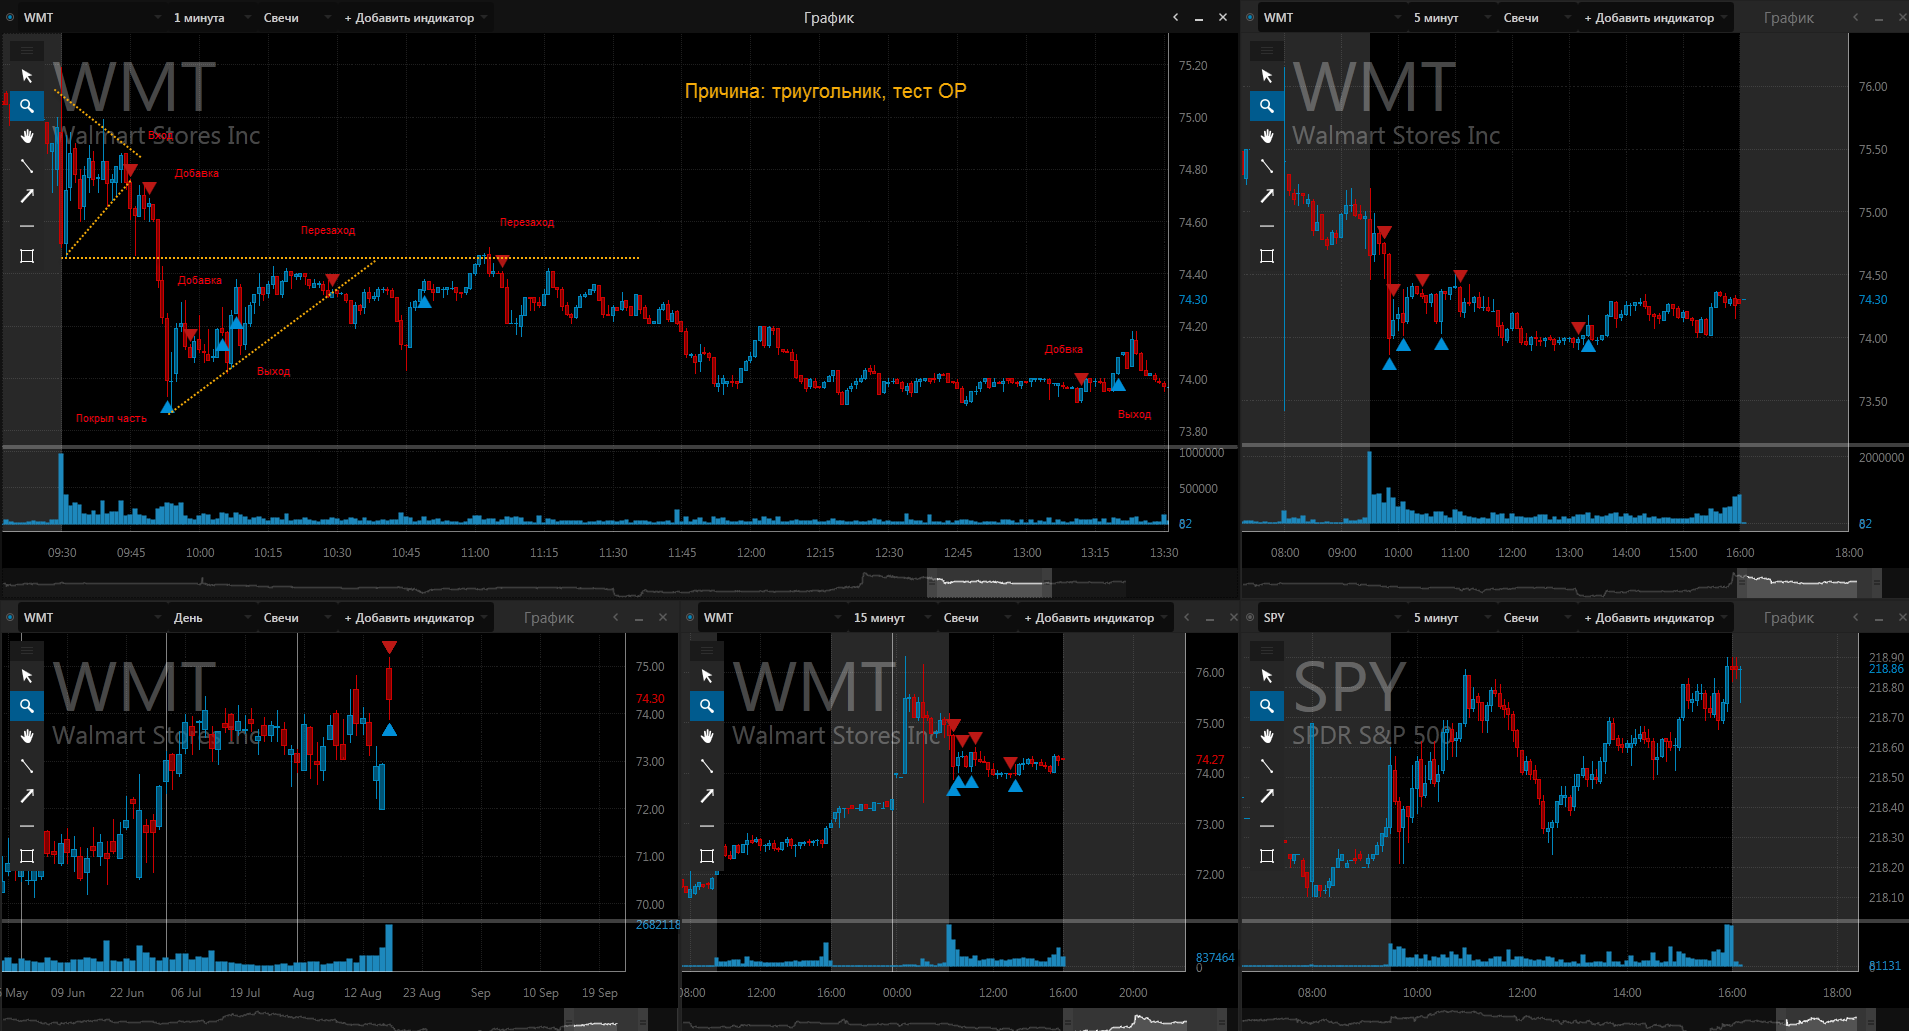Click the График title tab of the 1 минута panel

pos(829,17)
